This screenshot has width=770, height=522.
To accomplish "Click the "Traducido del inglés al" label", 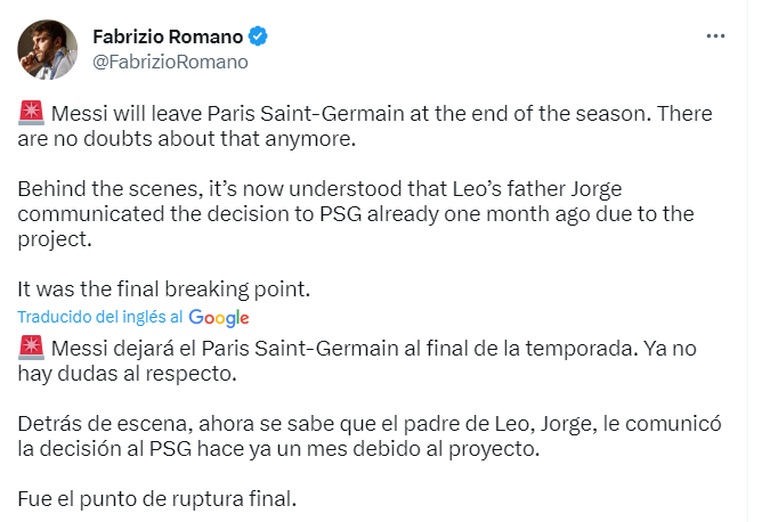I will click(x=100, y=317).
